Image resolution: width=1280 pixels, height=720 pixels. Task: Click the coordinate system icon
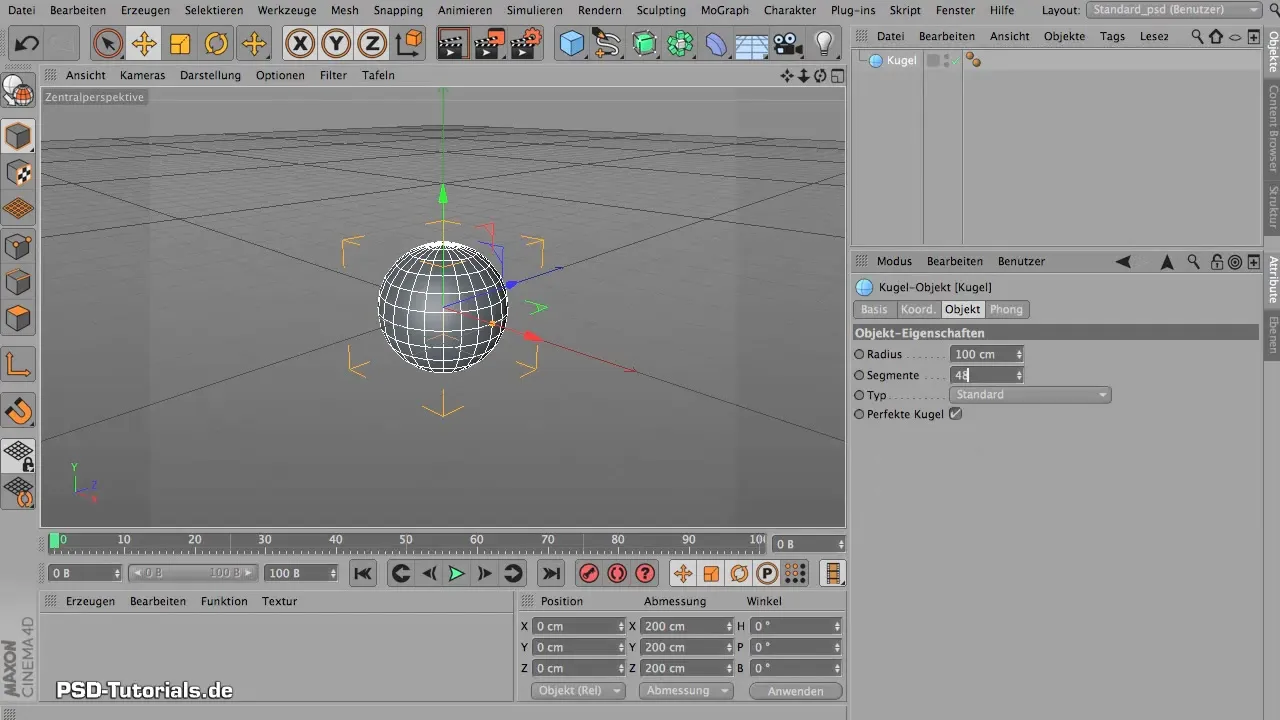pos(409,44)
